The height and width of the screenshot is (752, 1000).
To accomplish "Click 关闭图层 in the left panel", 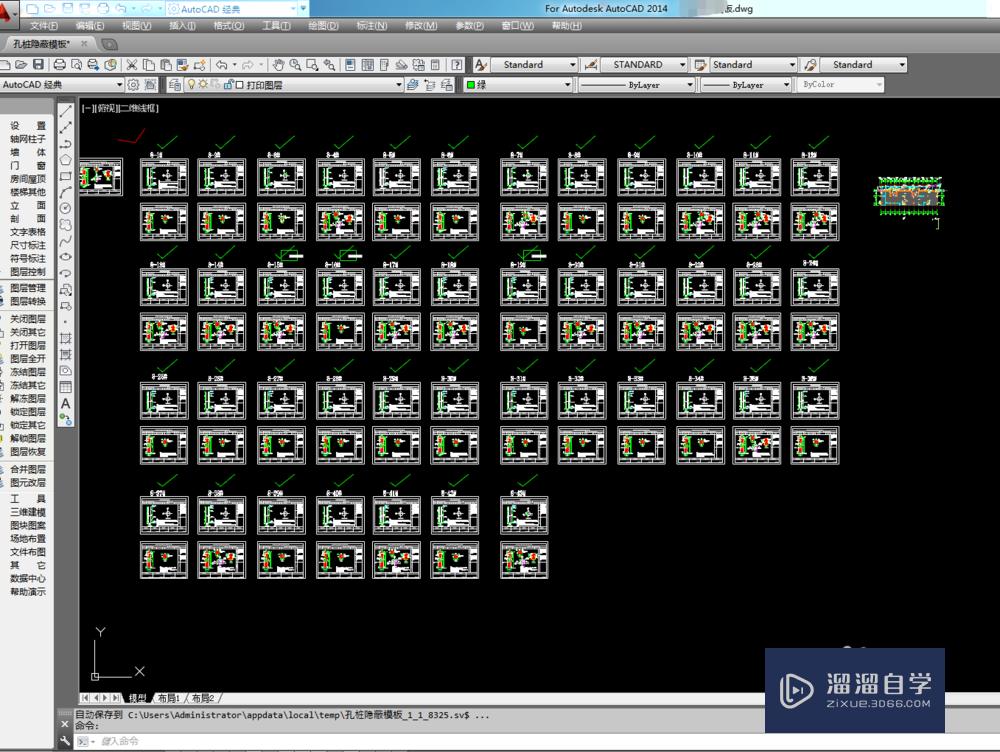I will tap(27, 318).
